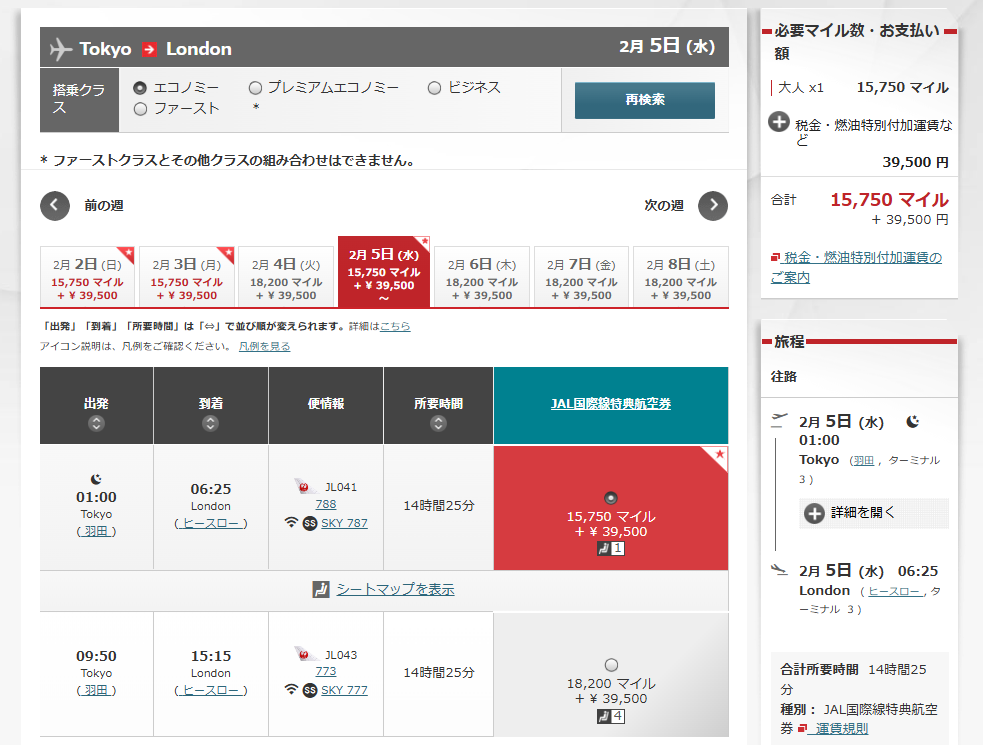This screenshot has height=745, width=983.
Task: Open the ヒースロー link in the itinerary panel
Action: pyautogui.click(x=894, y=591)
